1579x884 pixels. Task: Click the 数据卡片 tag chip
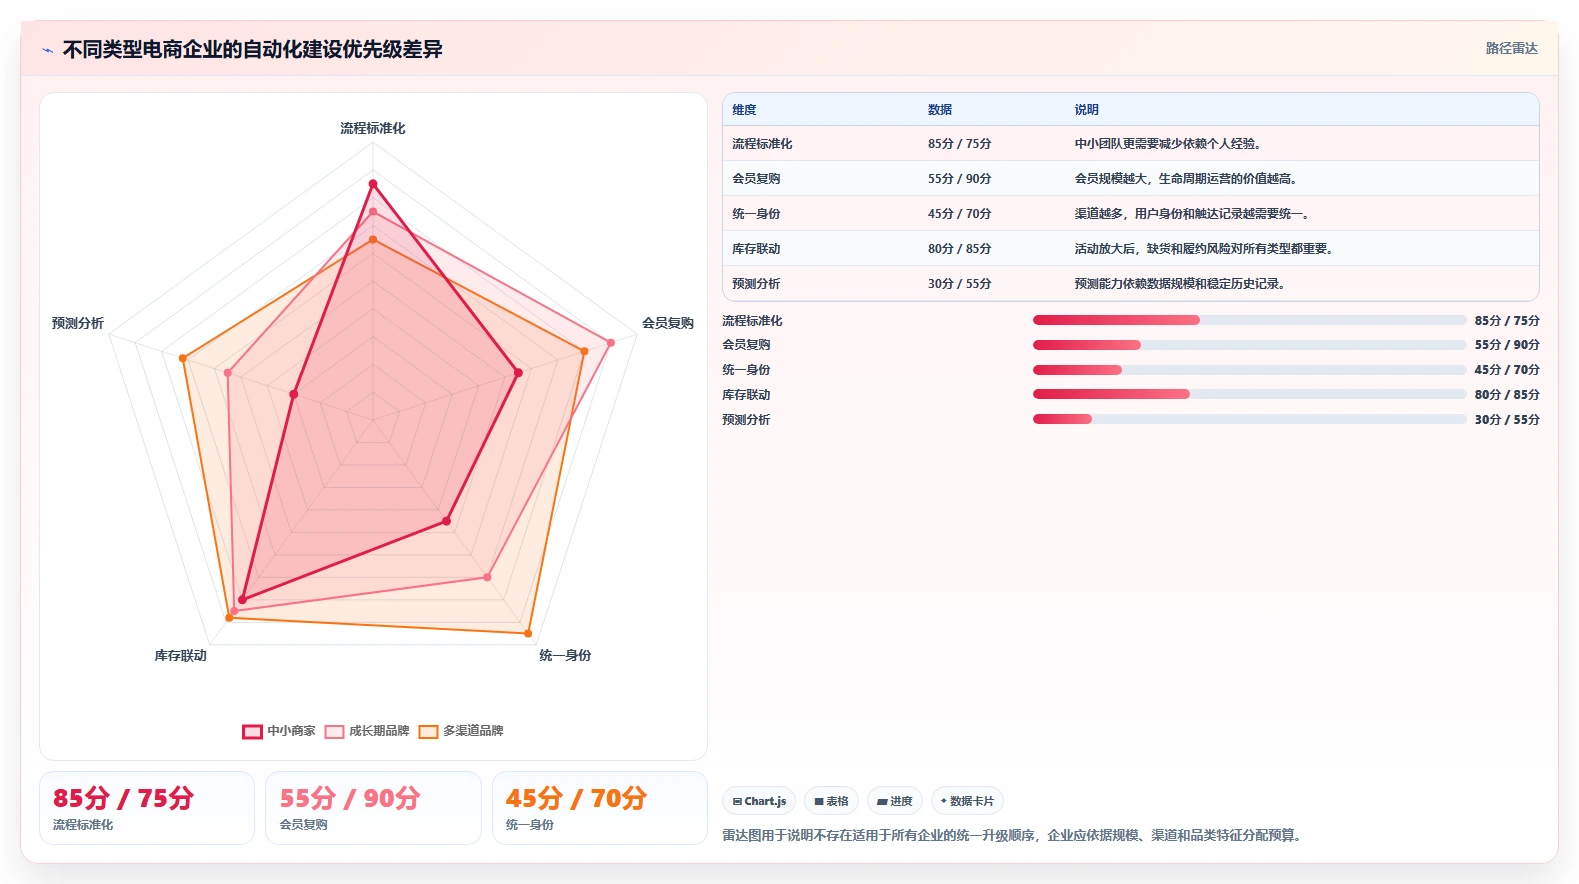967,801
